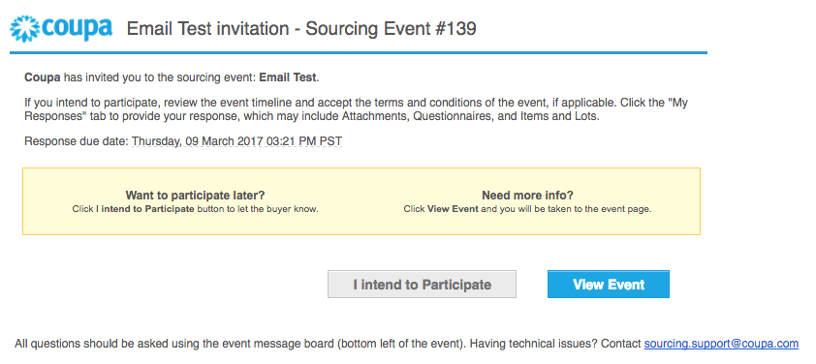Screen dimensions: 816x364
Task: Open the sourcing.support@coupa.com email link
Action: [x=721, y=344]
